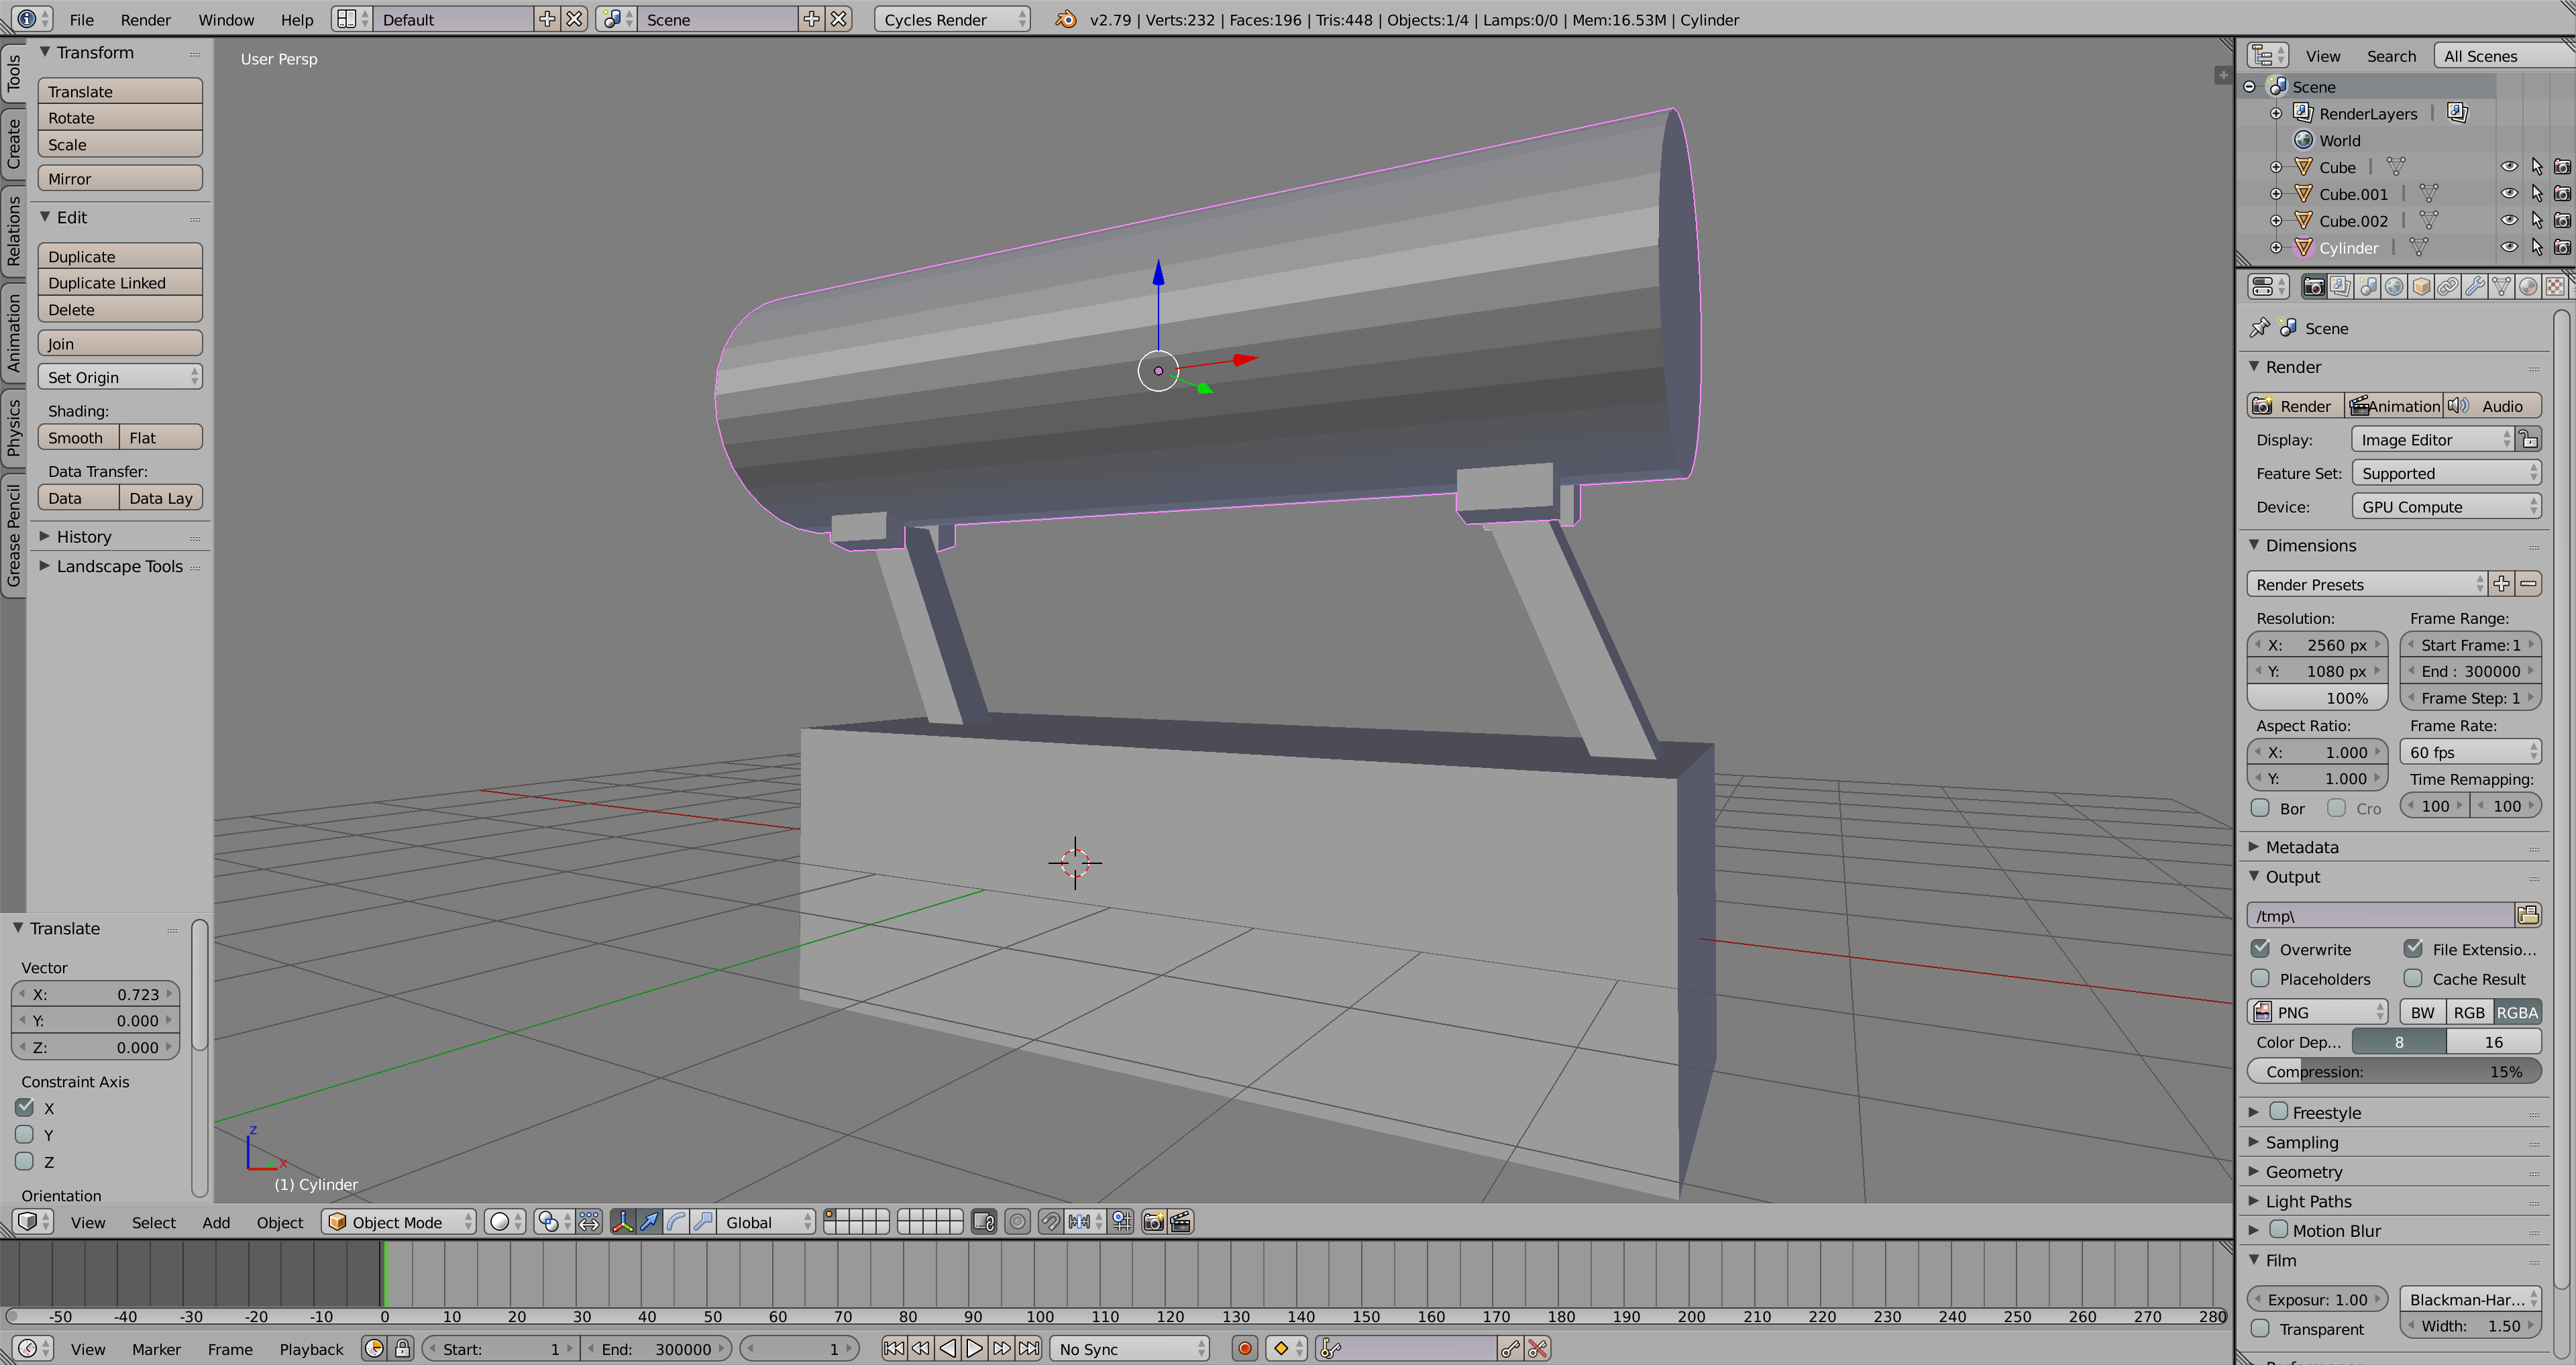The image size is (2576, 1365).
Task: Enable the Transparent film checkbox
Action: pyautogui.click(x=2260, y=1328)
